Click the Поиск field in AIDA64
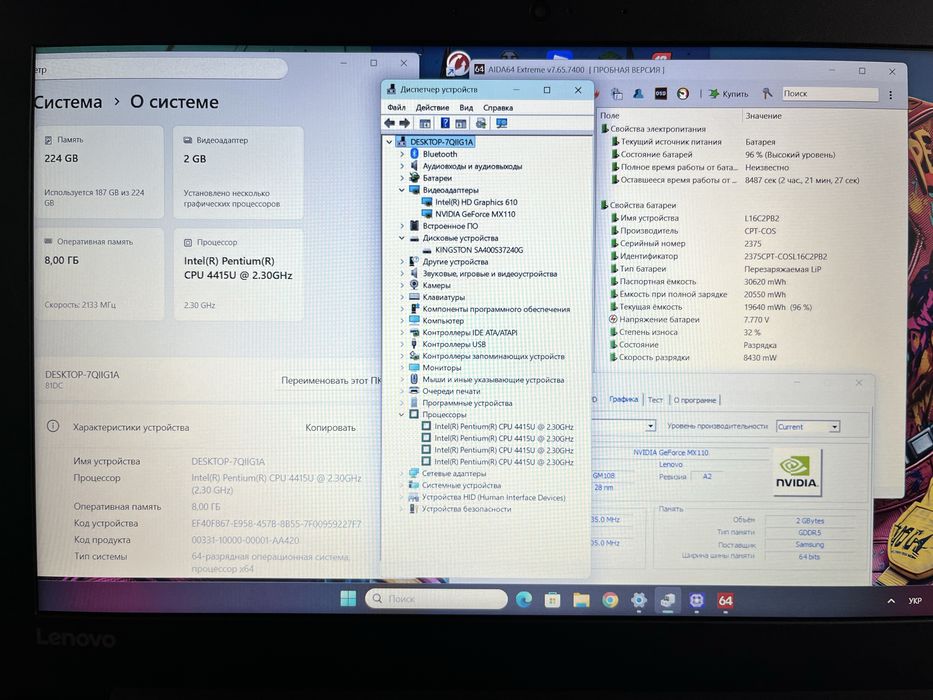 (x=829, y=93)
